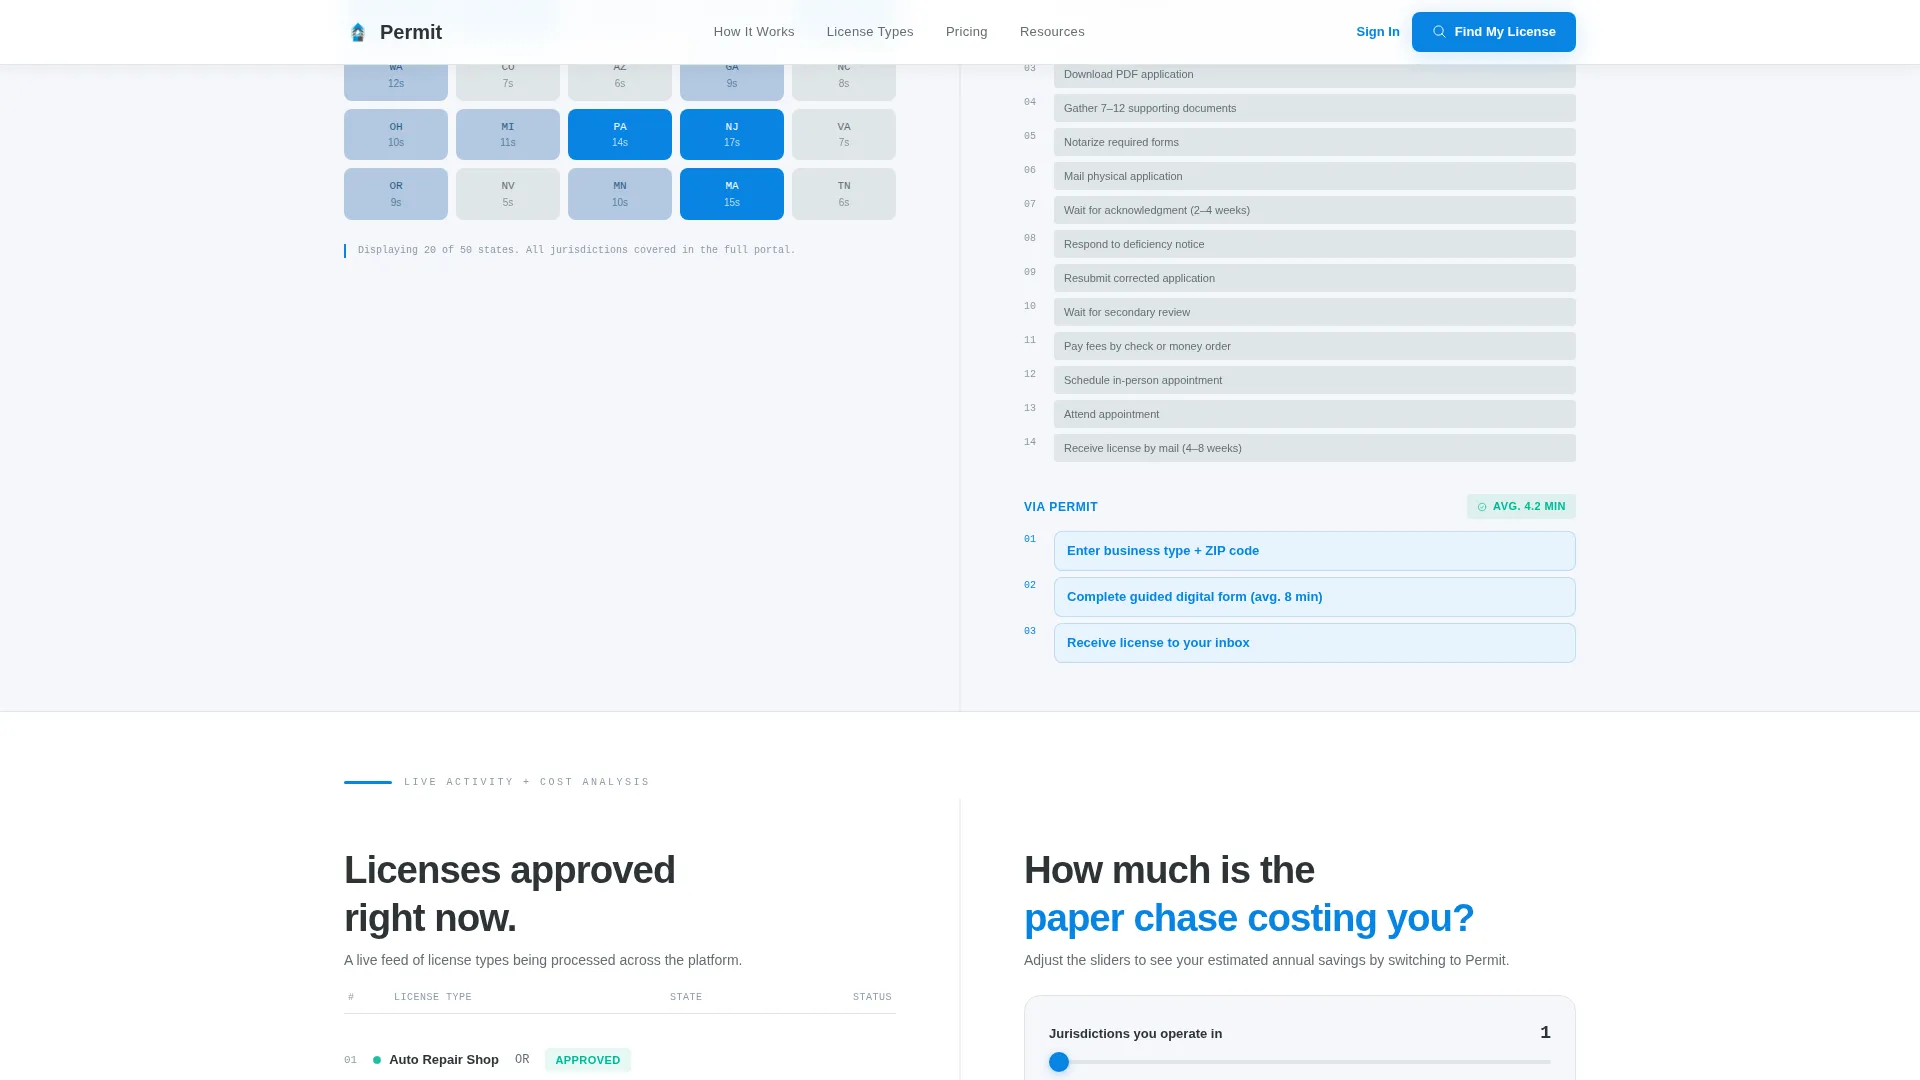This screenshot has height=1080, width=1920.
Task: Click the AVG. 4.2 MIN badge text
Action: pos(1529,507)
